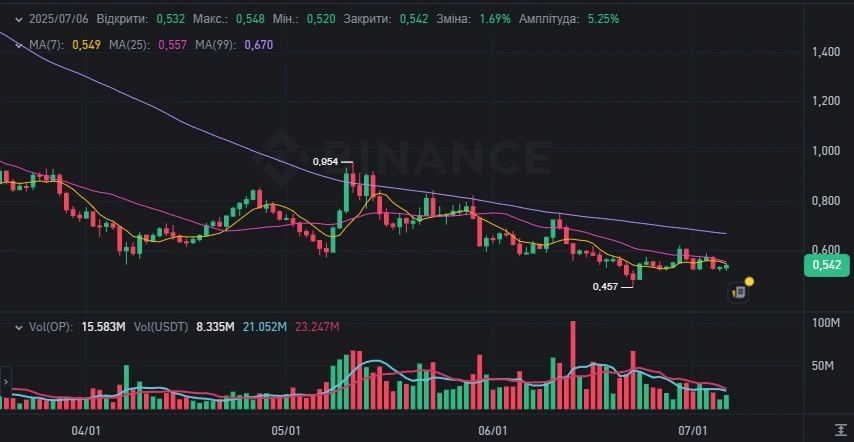The height and width of the screenshot is (442, 854).
Task: Expand the left side panel arrow
Action: tap(5, 381)
